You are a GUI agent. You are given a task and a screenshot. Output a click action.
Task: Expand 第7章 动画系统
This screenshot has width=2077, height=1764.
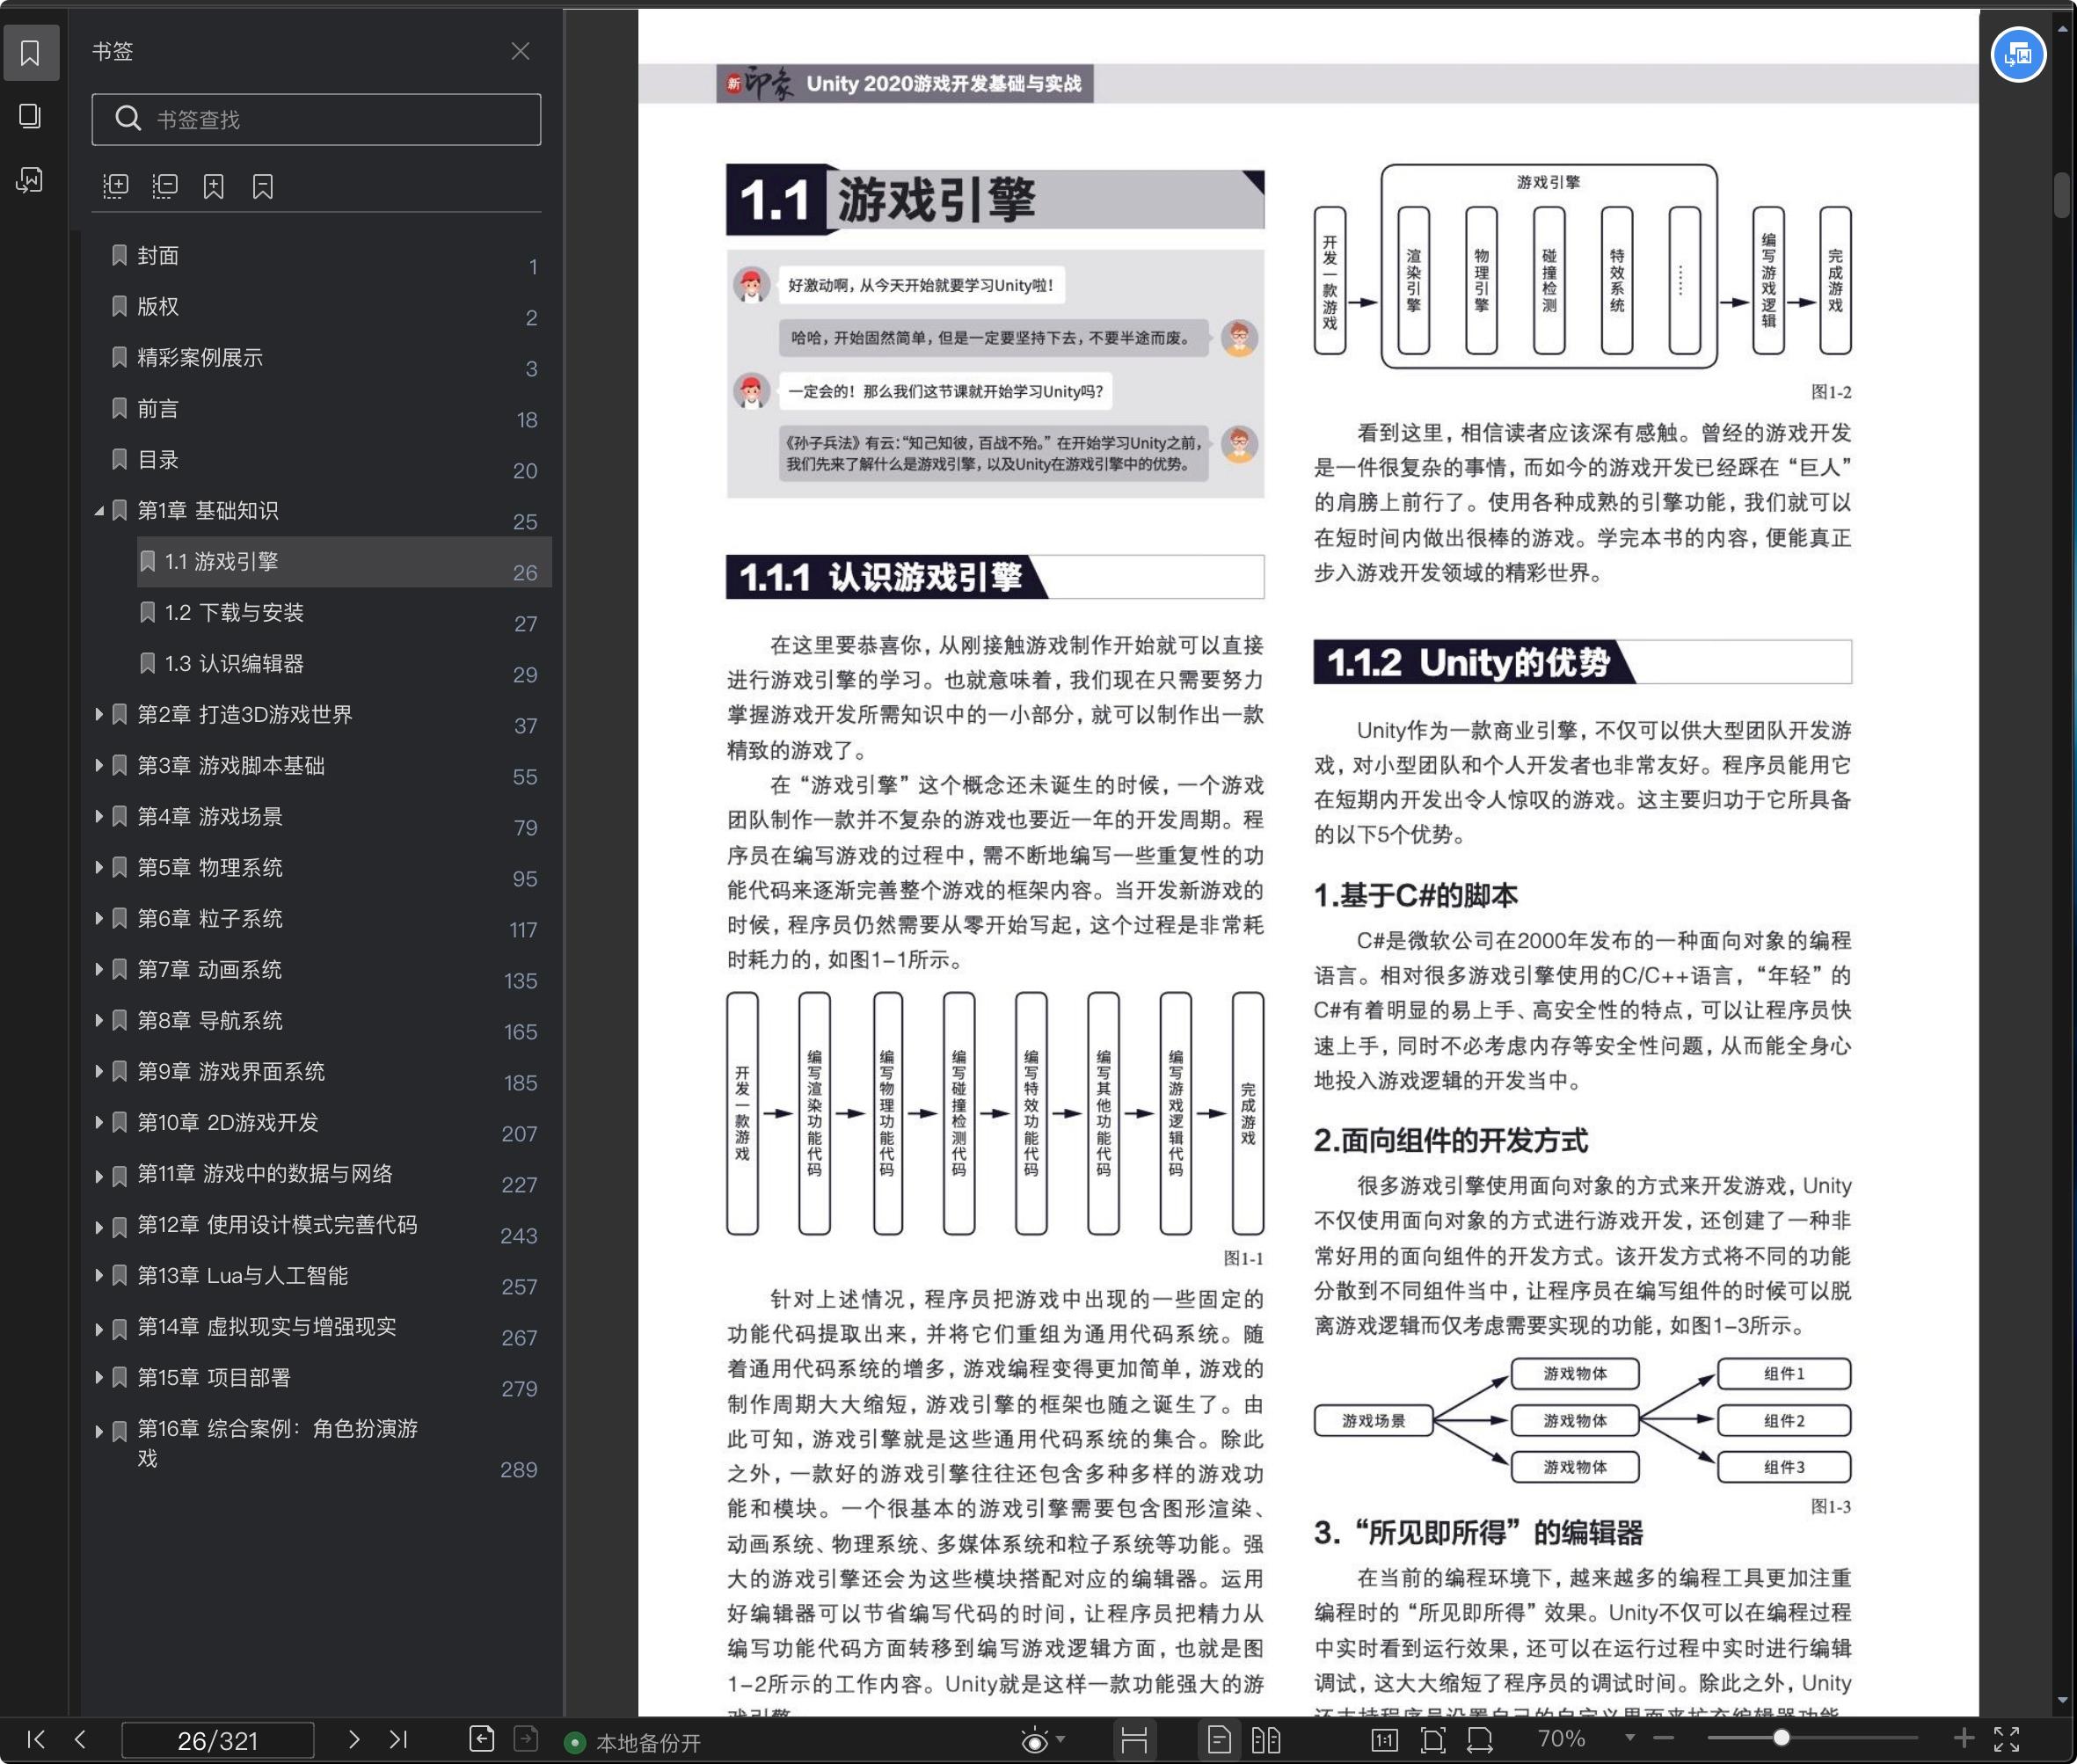point(99,970)
